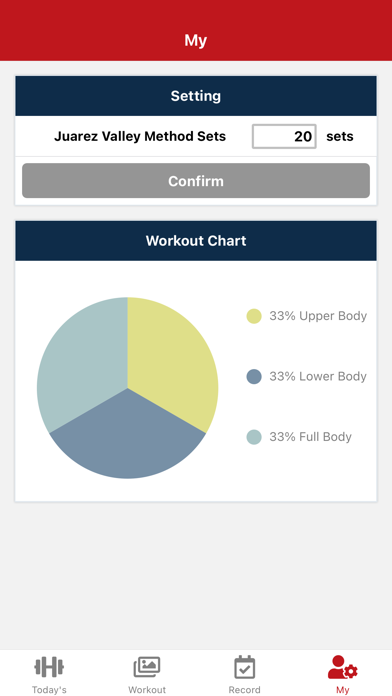
Task: Select the My profile gear icon
Action: (x=342, y=667)
